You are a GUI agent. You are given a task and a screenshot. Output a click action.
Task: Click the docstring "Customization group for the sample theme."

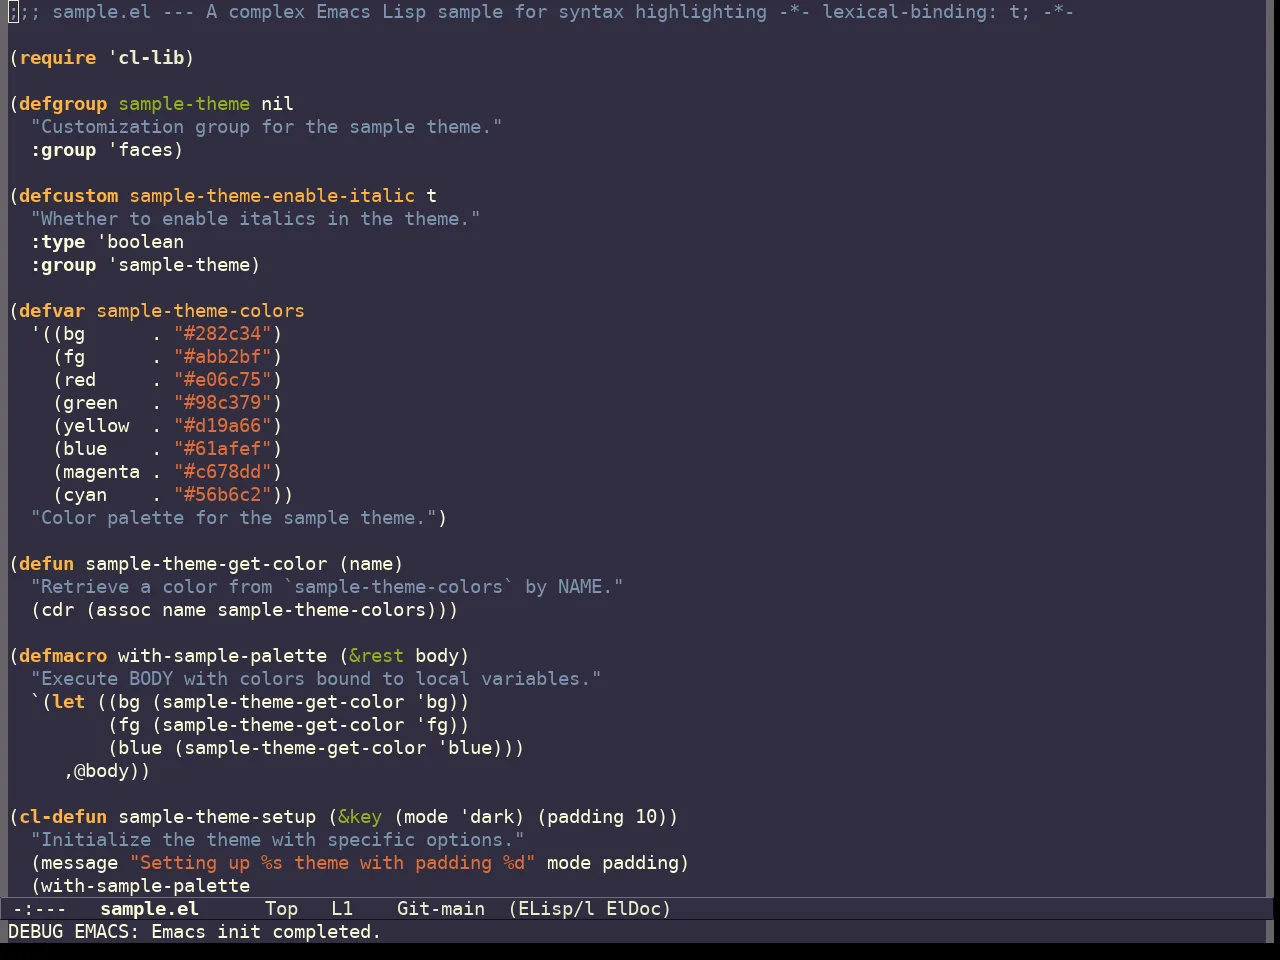pos(266,127)
